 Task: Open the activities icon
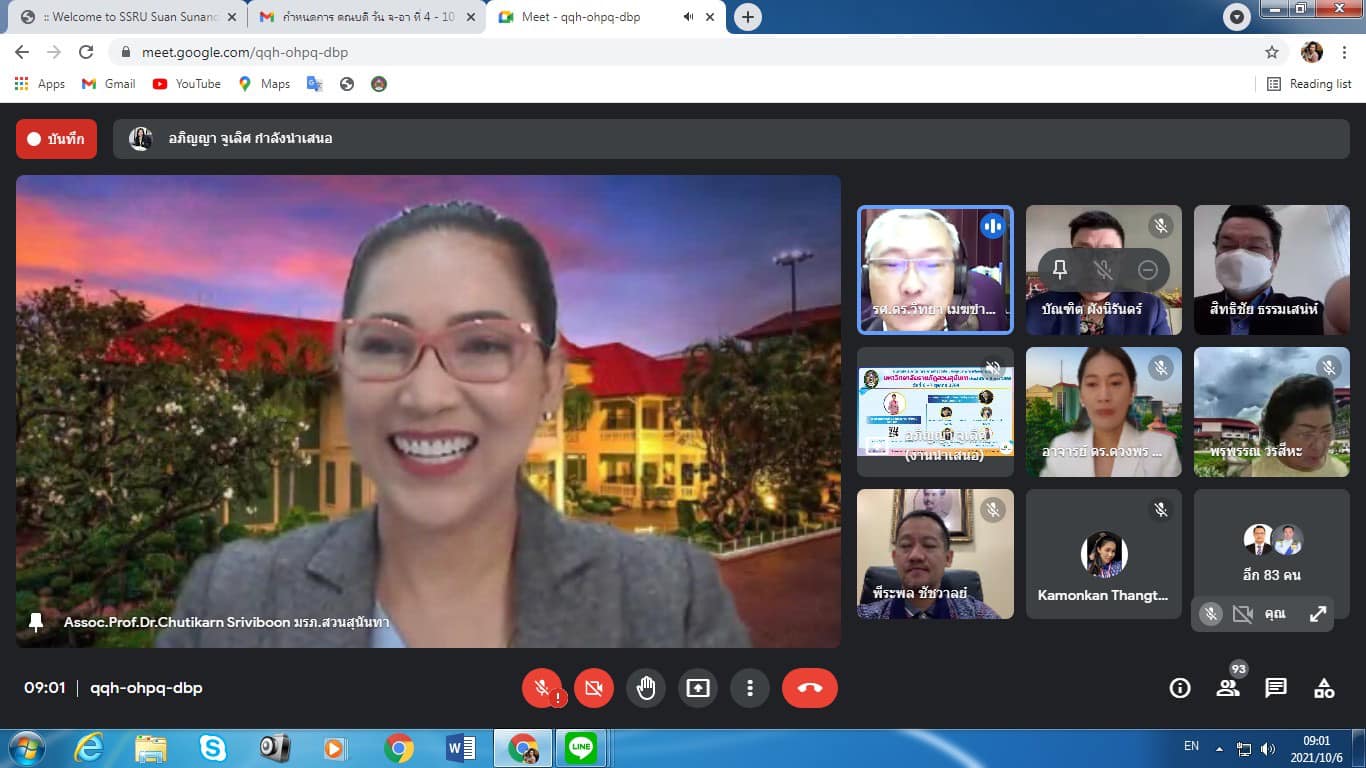click(1324, 688)
